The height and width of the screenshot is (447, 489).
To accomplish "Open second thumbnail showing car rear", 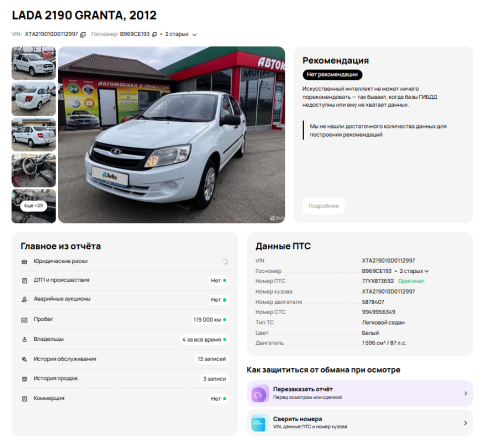I will (x=34, y=99).
